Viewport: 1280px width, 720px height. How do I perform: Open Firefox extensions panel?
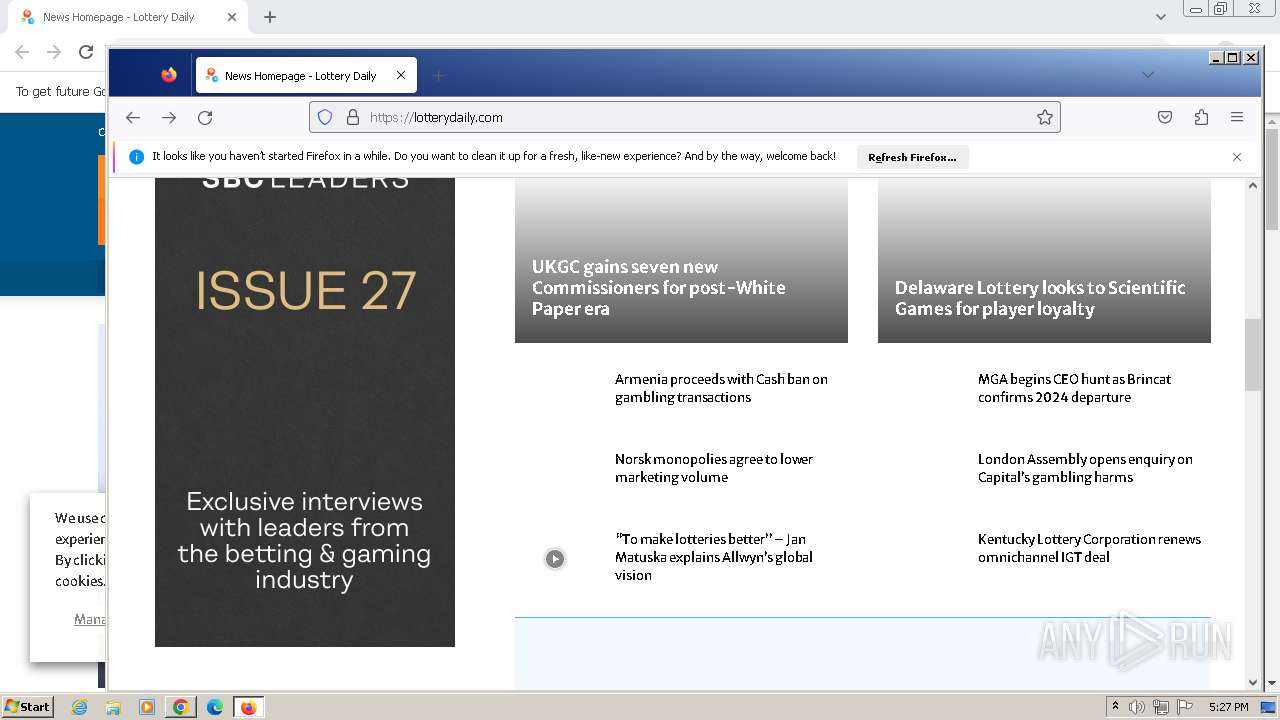tap(1201, 117)
